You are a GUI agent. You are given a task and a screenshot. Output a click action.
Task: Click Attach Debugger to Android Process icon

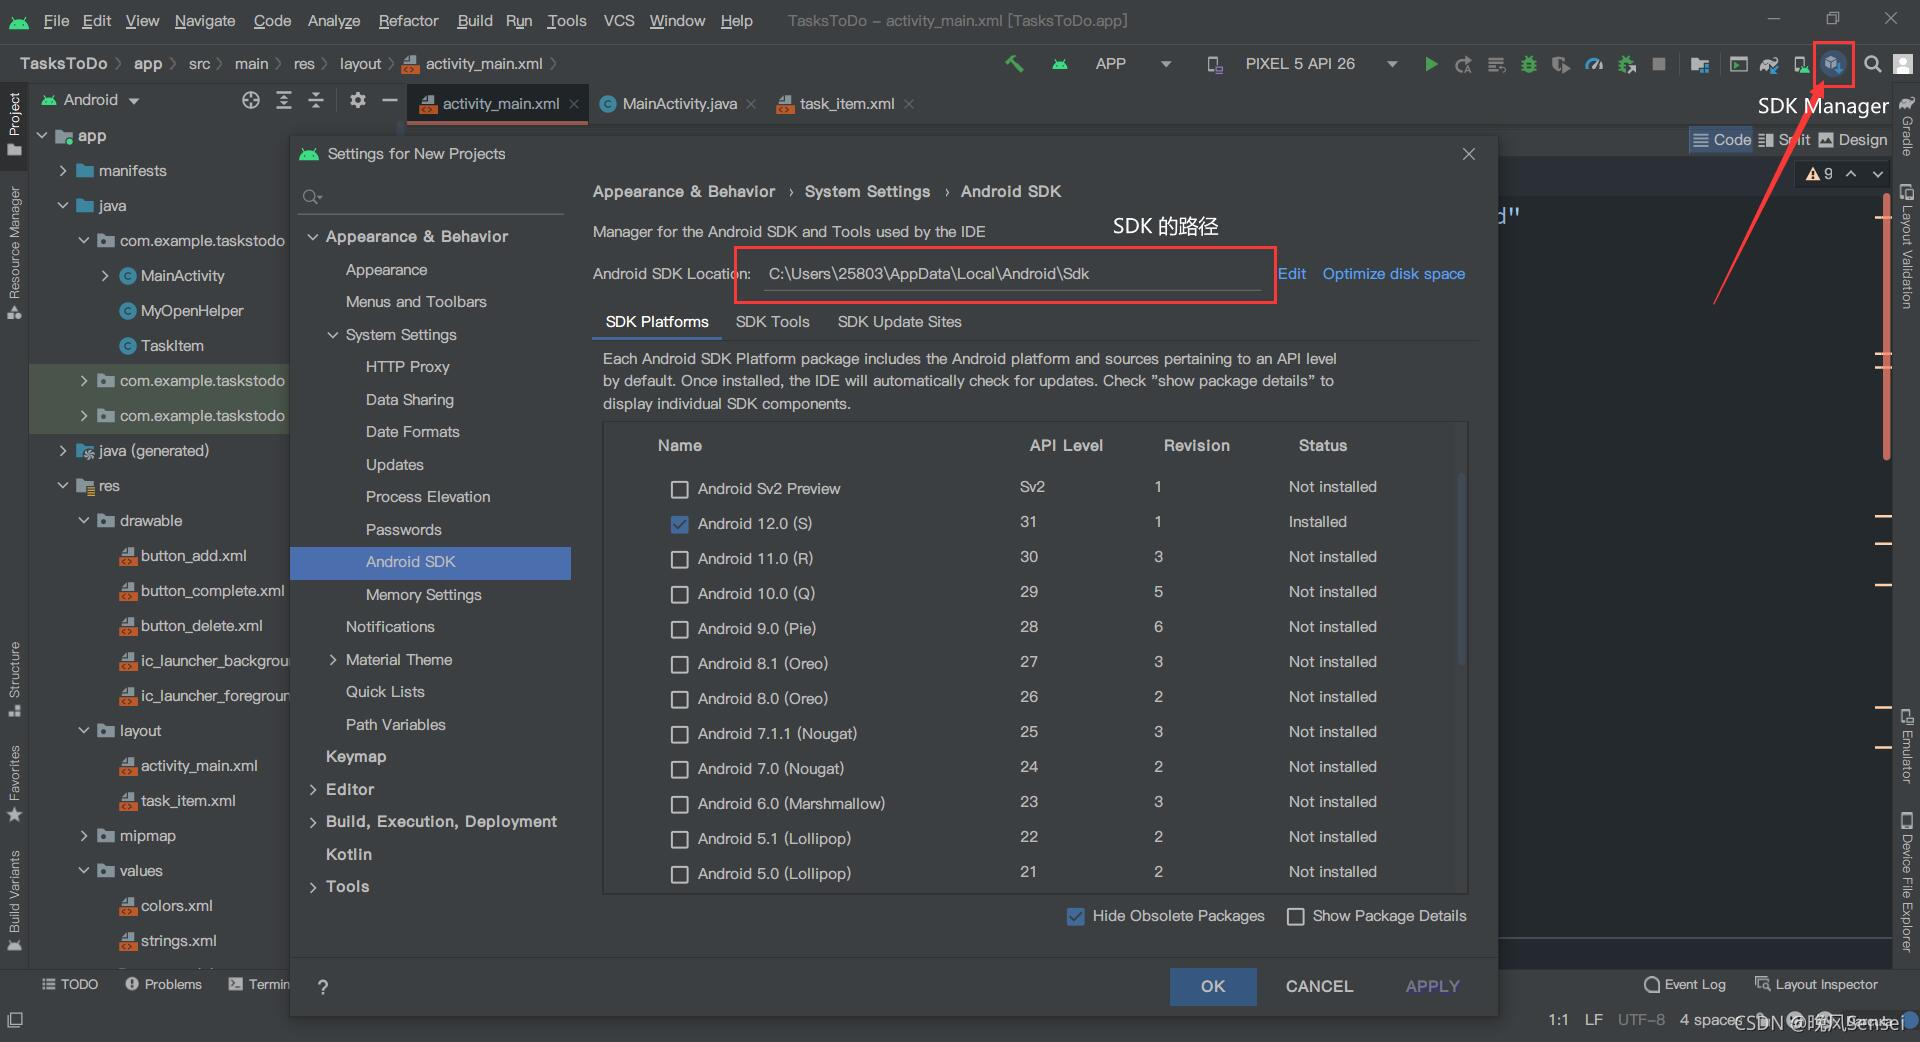(x=1627, y=64)
